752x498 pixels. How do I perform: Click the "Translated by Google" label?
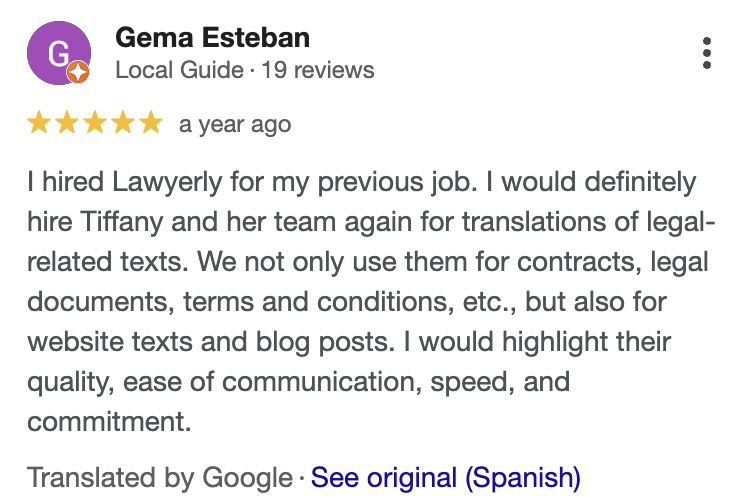pyautogui.click(x=160, y=476)
